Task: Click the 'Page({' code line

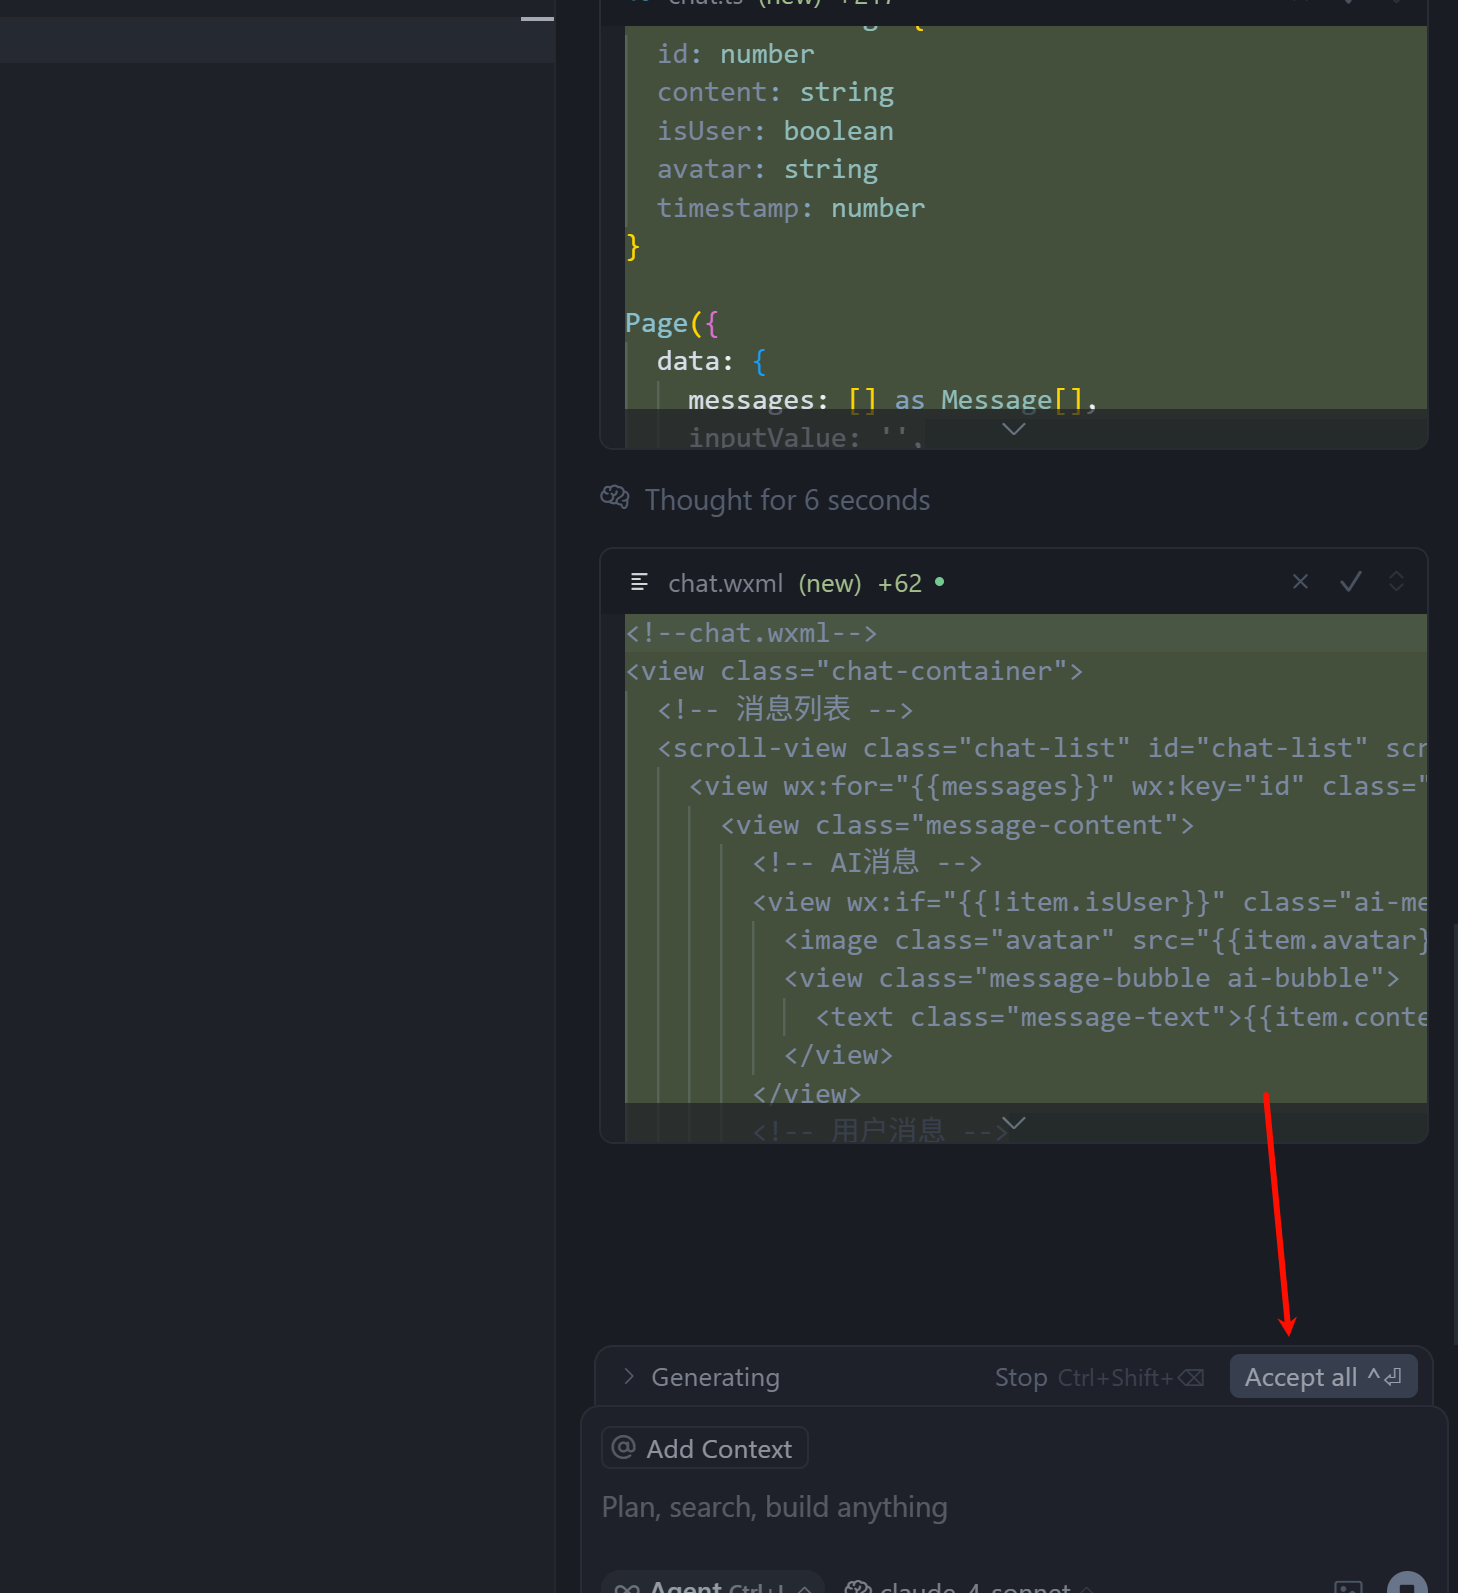Action: click(672, 323)
